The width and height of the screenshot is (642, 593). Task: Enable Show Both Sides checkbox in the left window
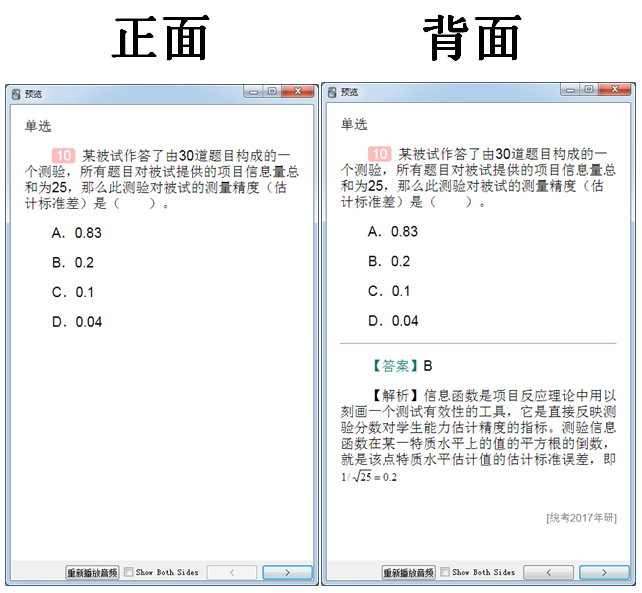(129, 572)
